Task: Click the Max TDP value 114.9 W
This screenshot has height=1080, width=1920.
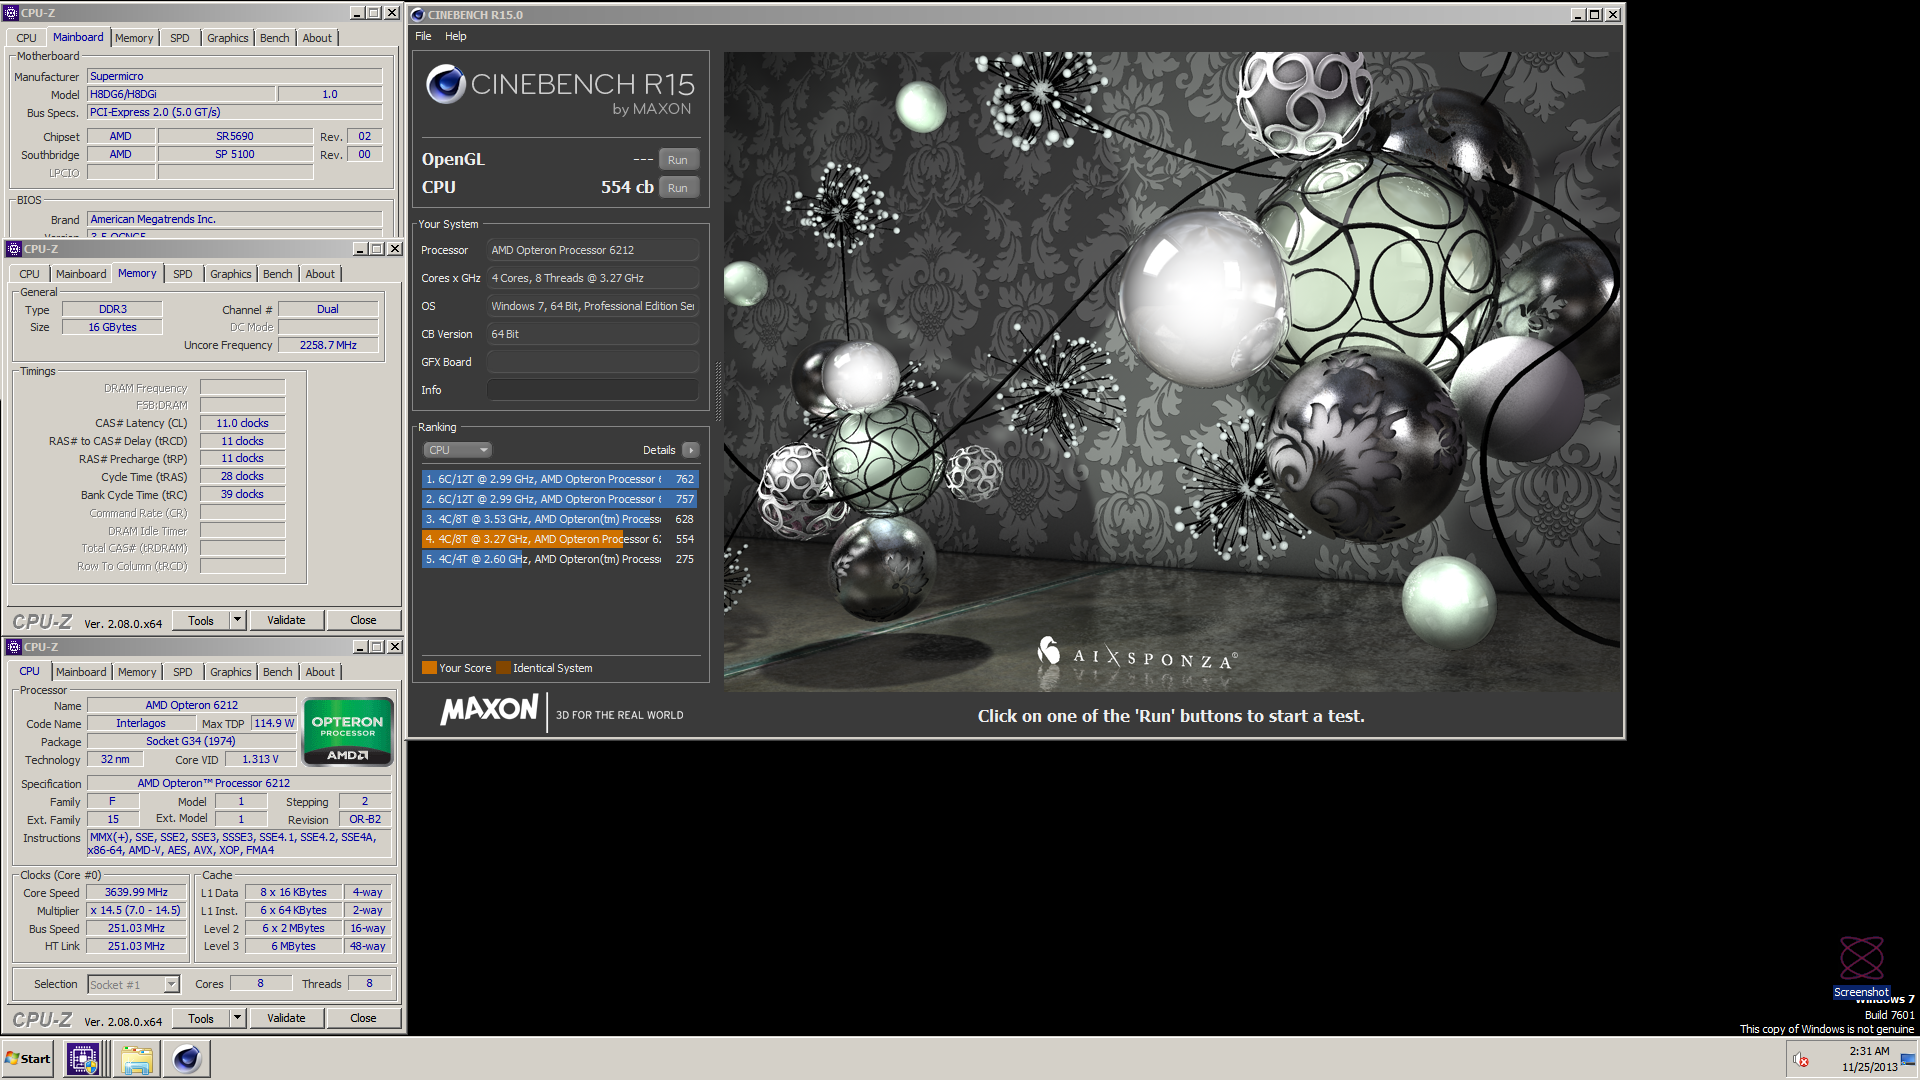Action: click(274, 723)
